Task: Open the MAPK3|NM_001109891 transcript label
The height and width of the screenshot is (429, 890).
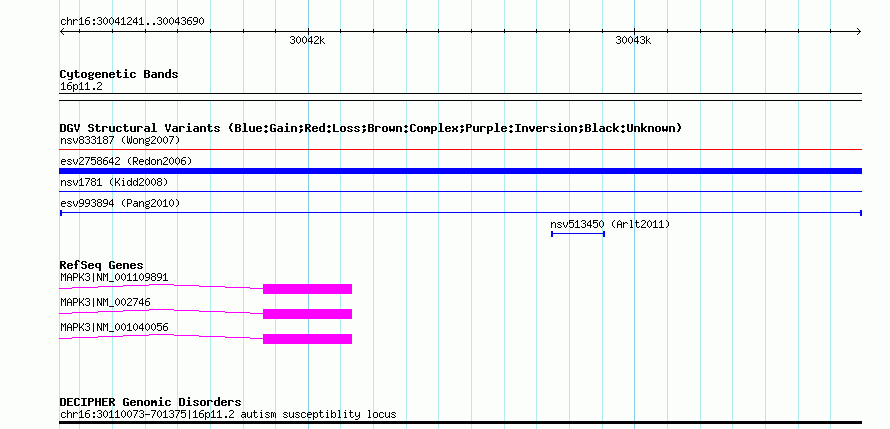Action: click(114, 277)
